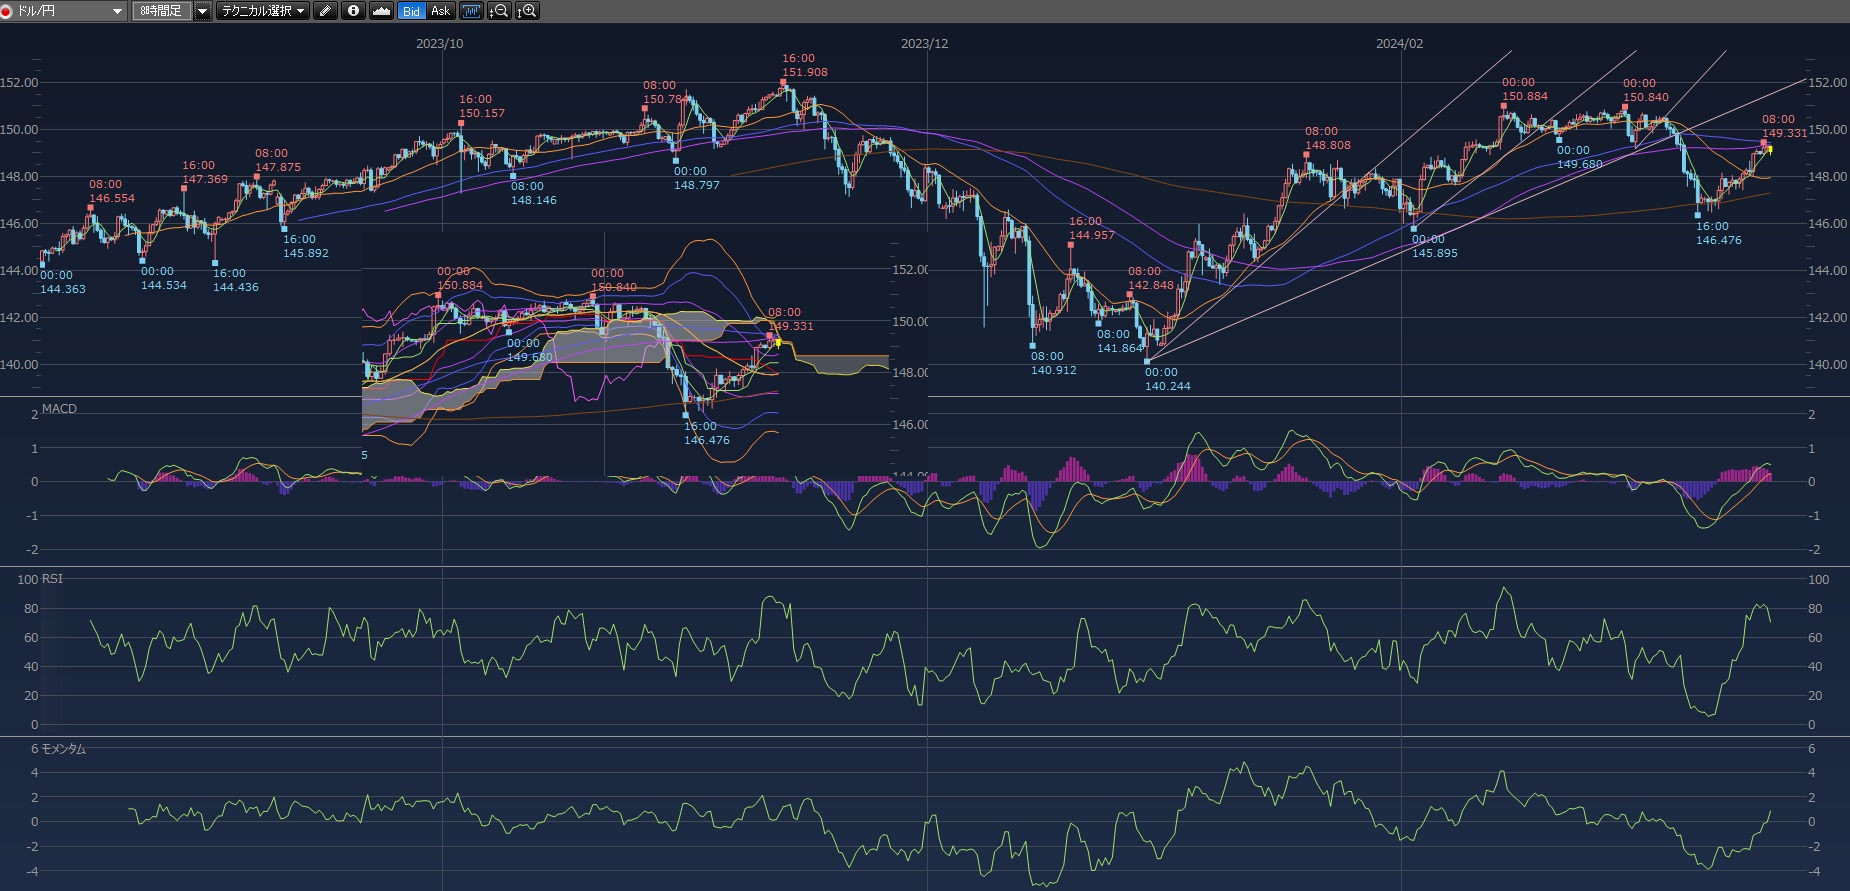
Task: Select the pencil drawing tool
Action: pyautogui.click(x=325, y=11)
